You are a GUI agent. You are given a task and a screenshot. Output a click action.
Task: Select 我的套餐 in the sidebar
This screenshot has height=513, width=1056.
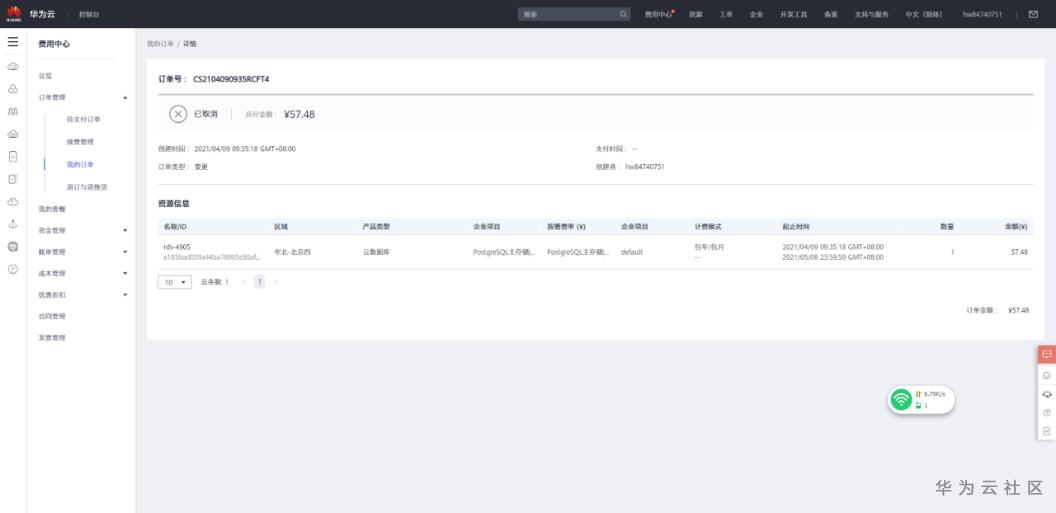pos(52,209)
